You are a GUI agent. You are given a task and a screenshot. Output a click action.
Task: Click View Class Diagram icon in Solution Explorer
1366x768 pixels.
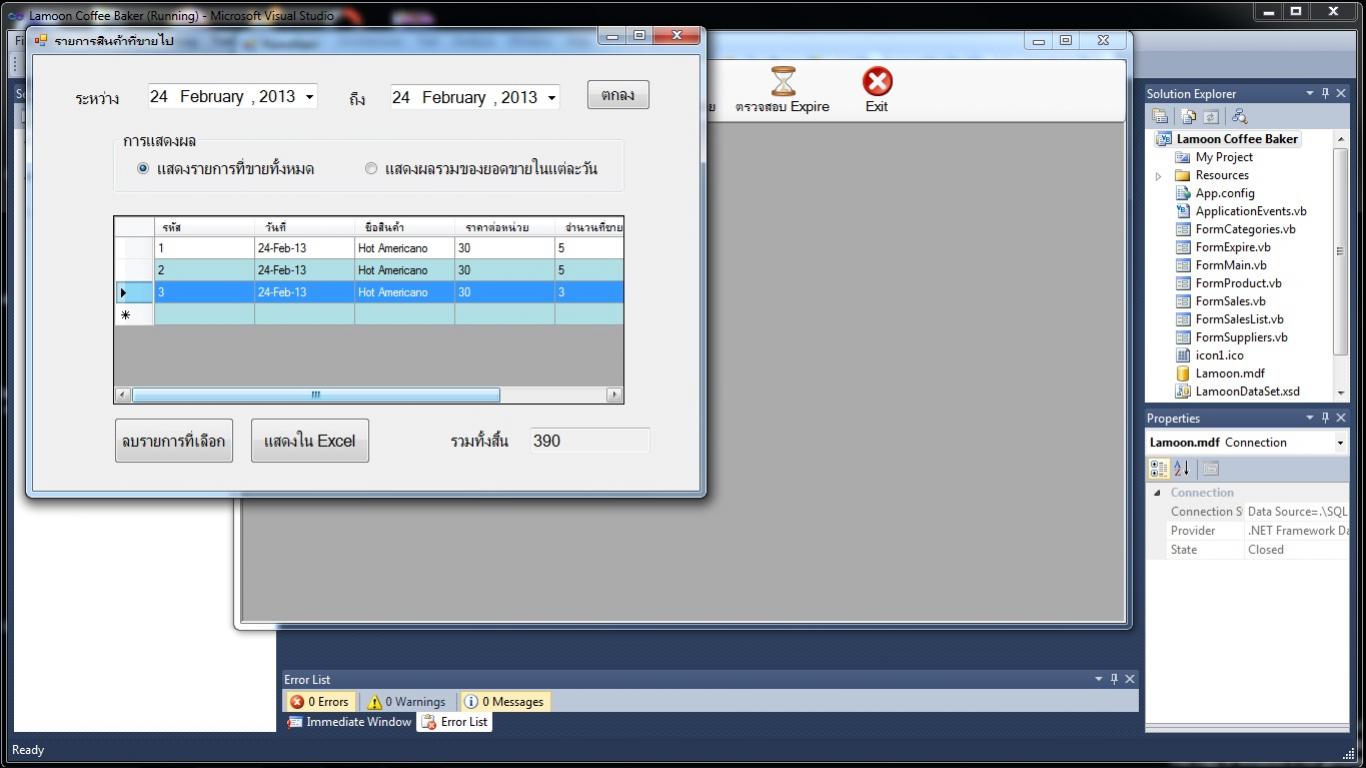click(x=1239, y=116)
